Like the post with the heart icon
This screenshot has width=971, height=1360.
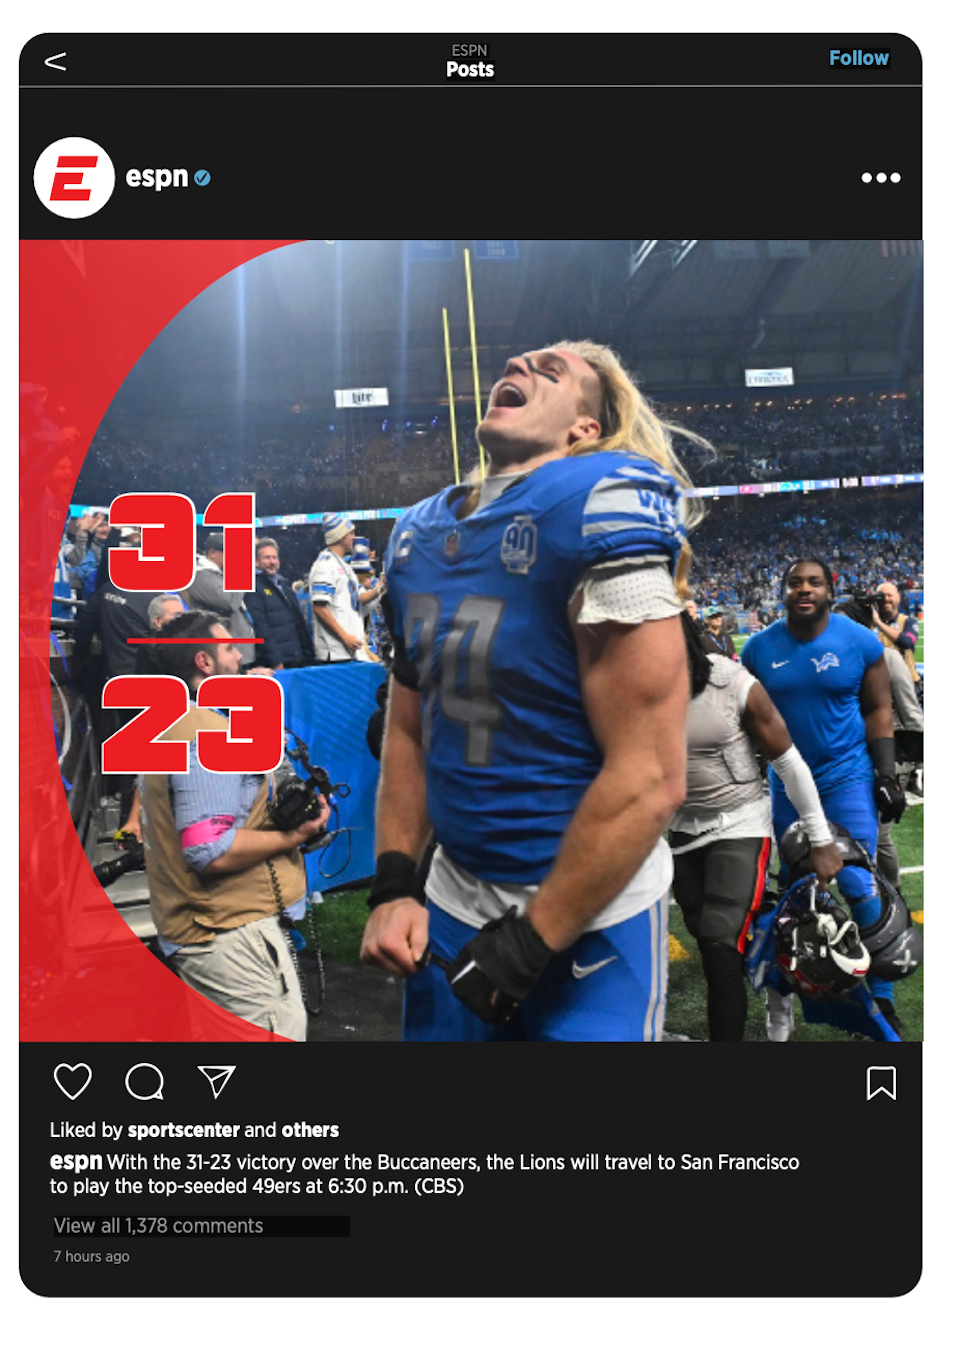coord(72,1081)
